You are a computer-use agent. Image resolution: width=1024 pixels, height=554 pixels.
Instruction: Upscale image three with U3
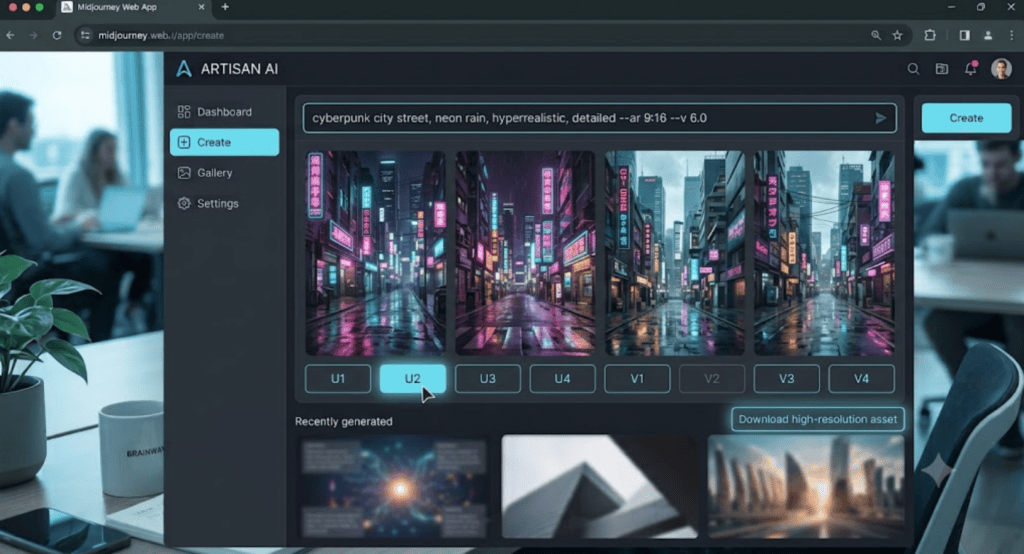[488, 379]
